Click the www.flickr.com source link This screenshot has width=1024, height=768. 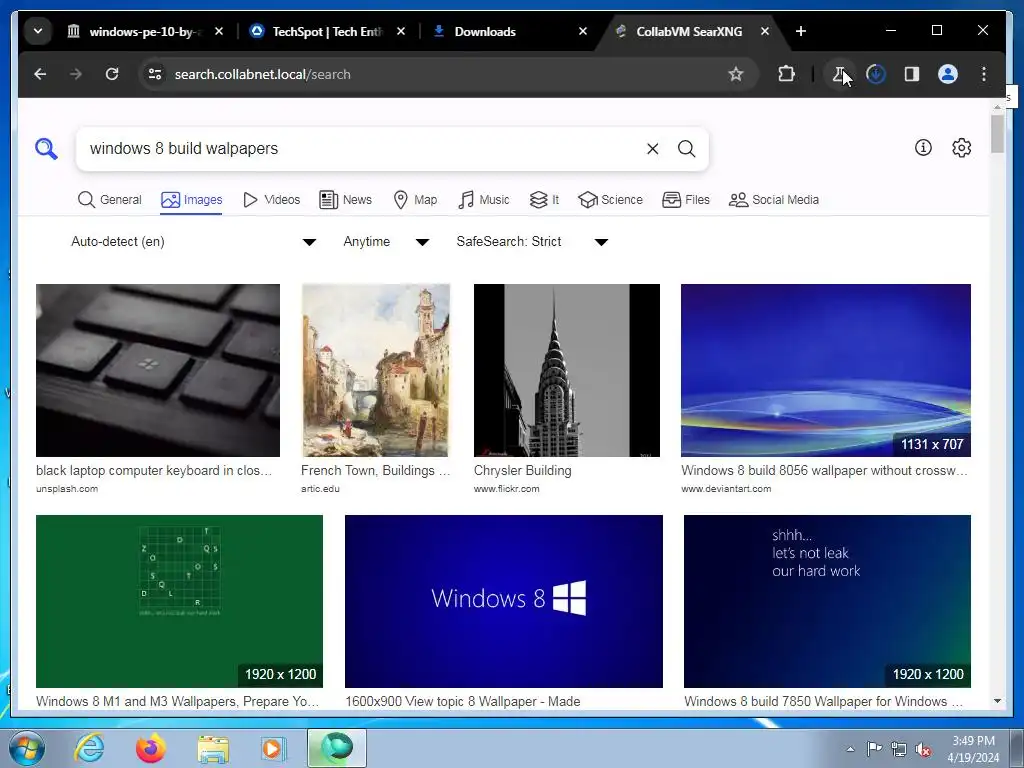(x=507, y=488)
